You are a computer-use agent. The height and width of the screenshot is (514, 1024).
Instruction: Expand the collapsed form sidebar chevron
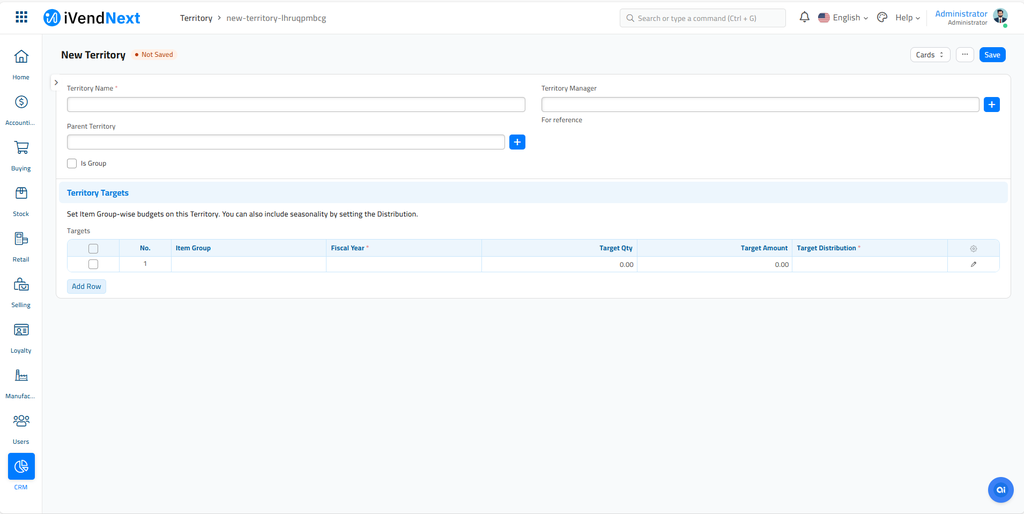(x=56, y=83)
